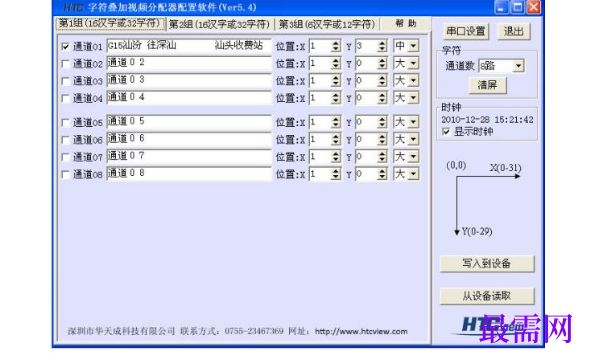591x360 pixels.
Task: Click the clock text 2010-12-28 15:21:42
Action: tap(487, 120)
